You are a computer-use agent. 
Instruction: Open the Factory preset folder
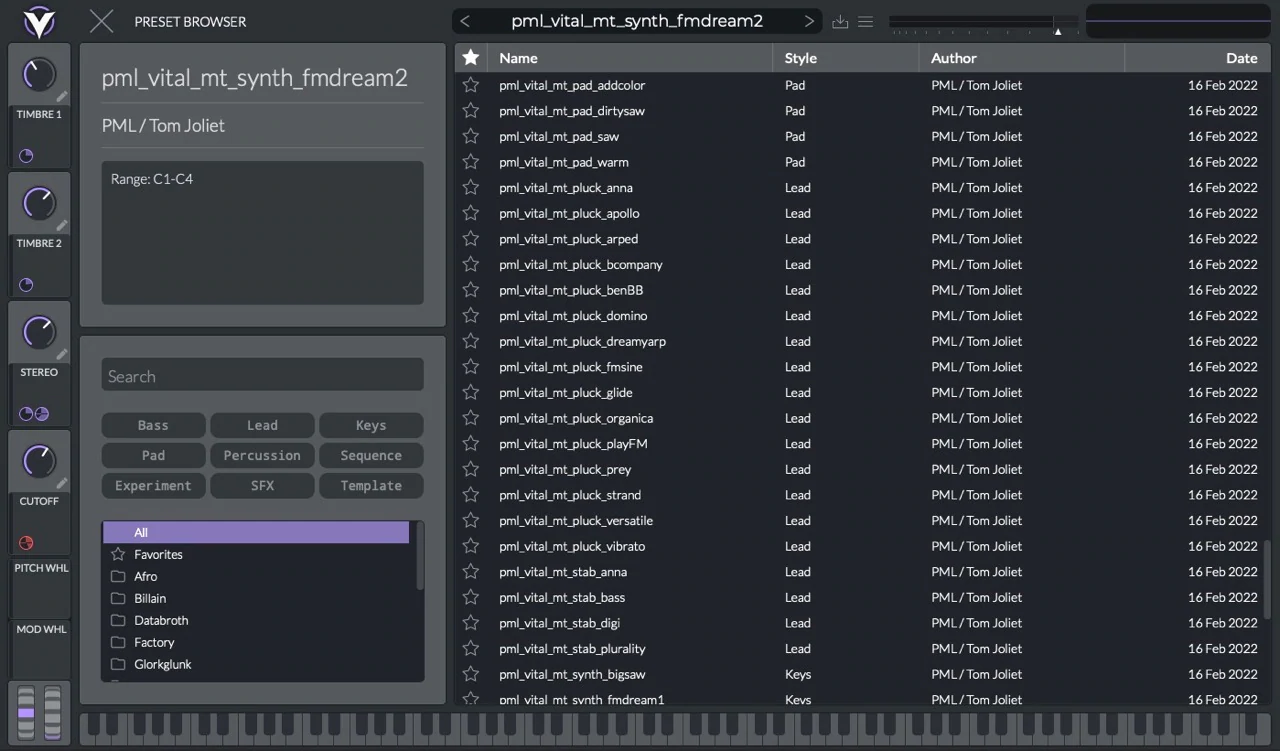(256, 642)
